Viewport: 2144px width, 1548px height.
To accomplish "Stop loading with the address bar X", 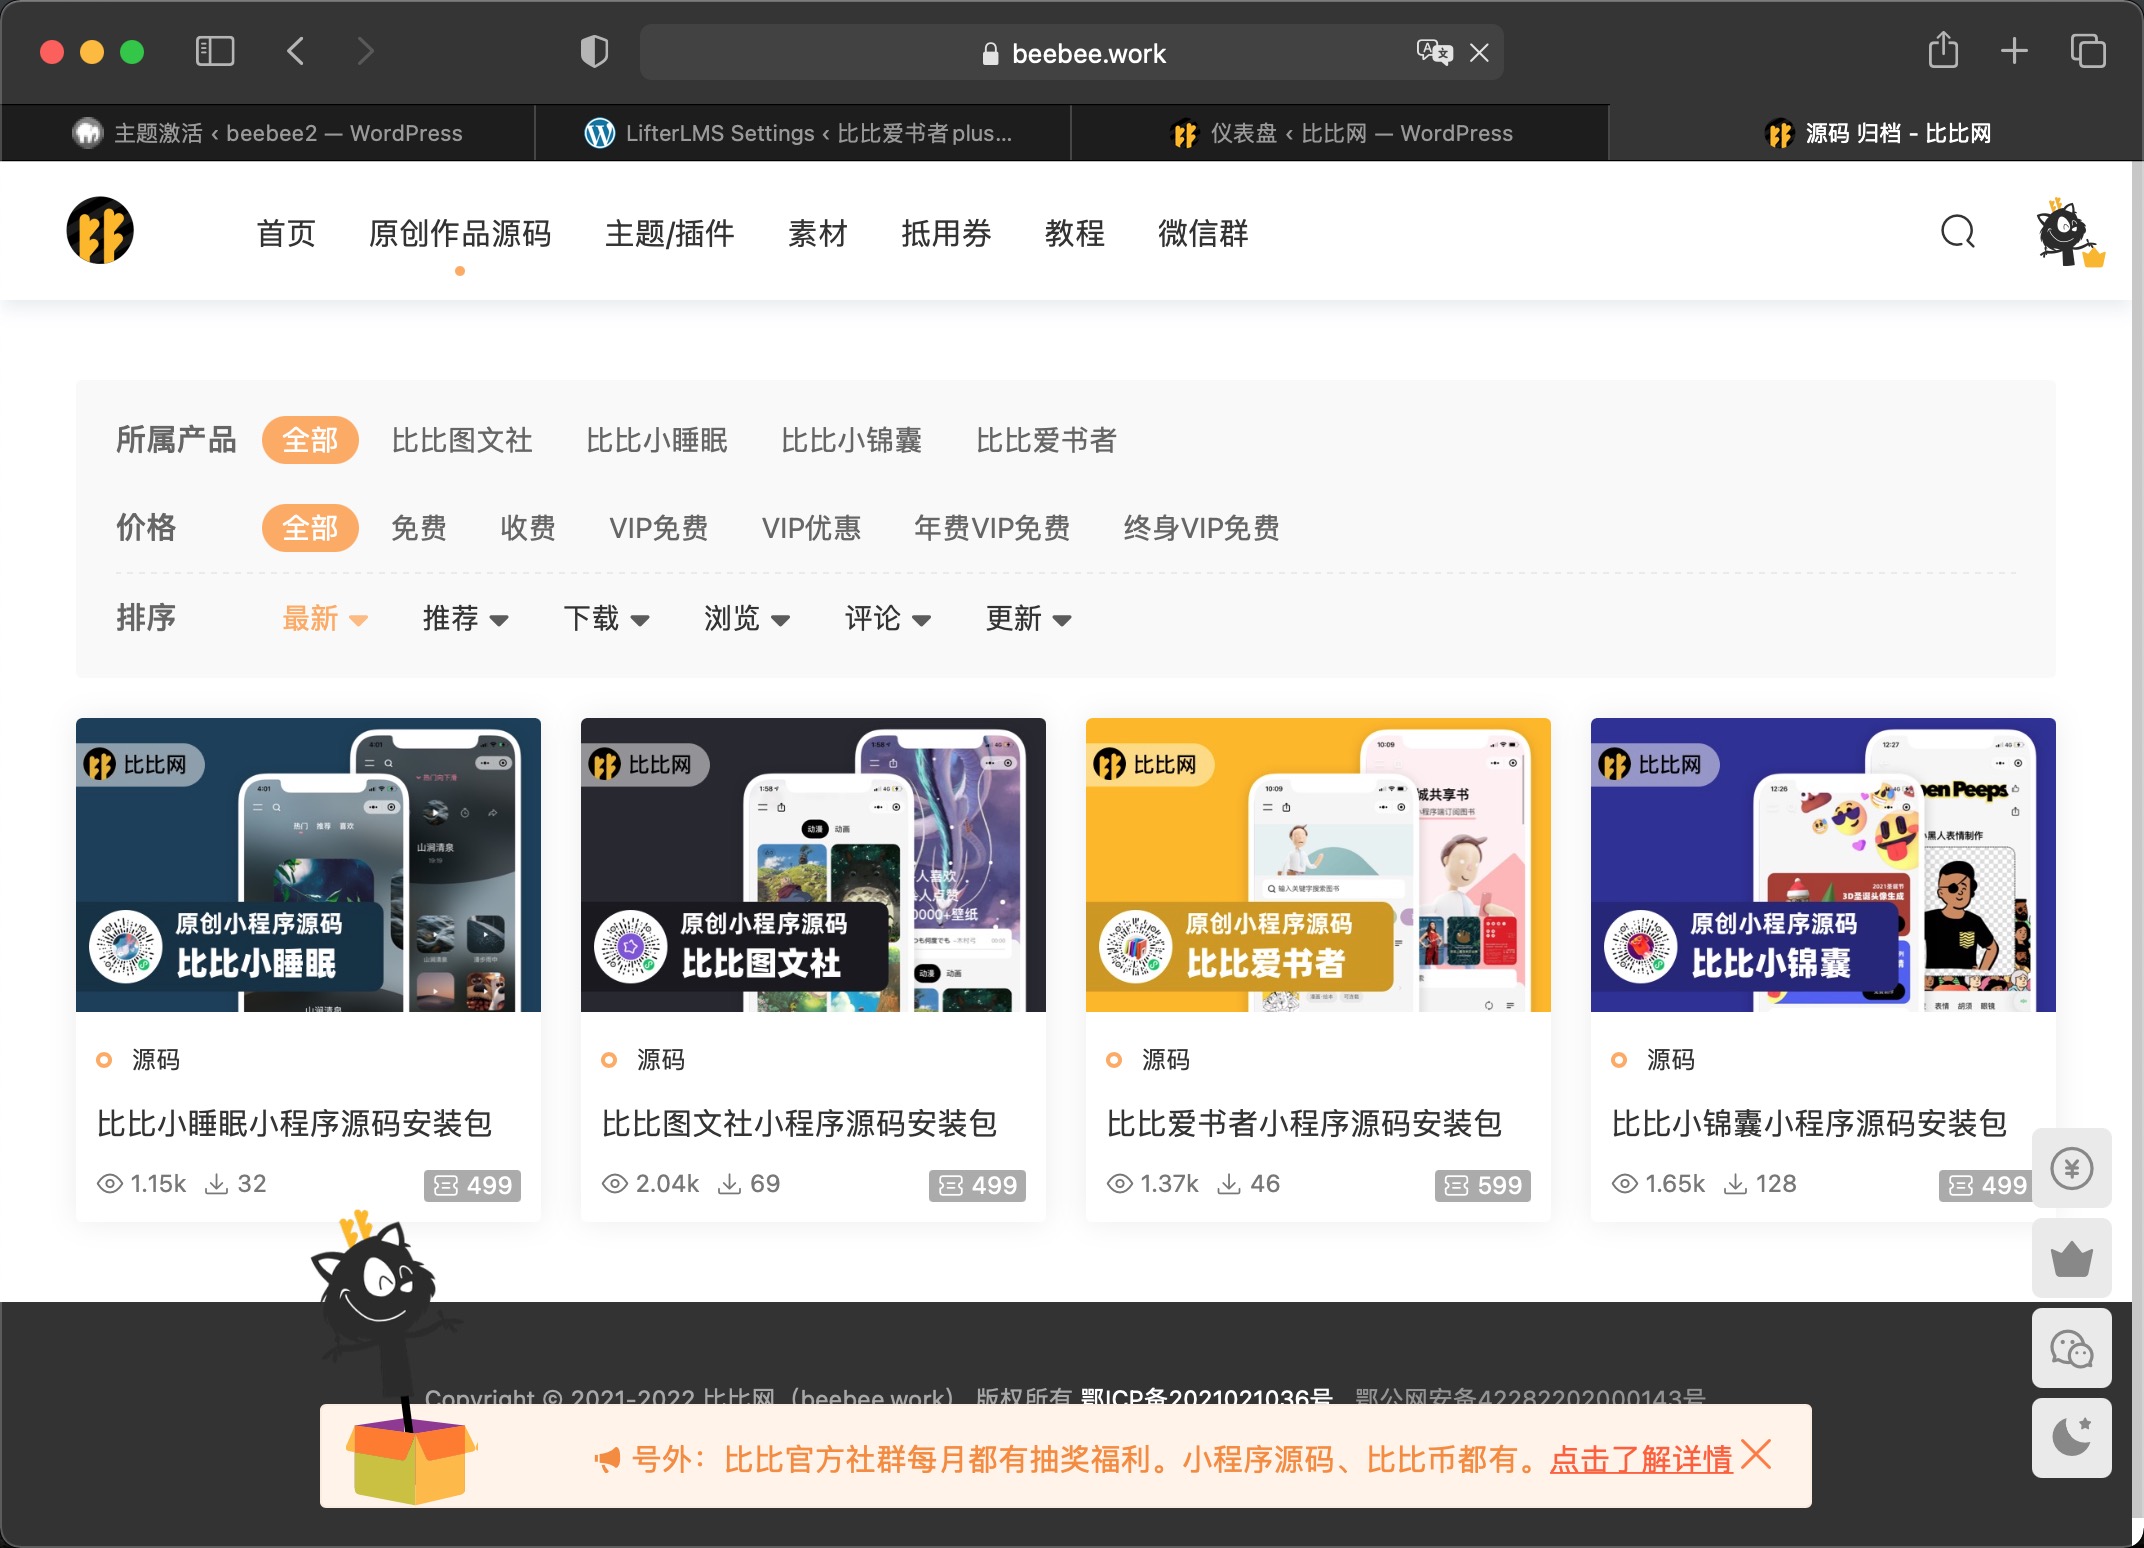I will point(1479,53).
